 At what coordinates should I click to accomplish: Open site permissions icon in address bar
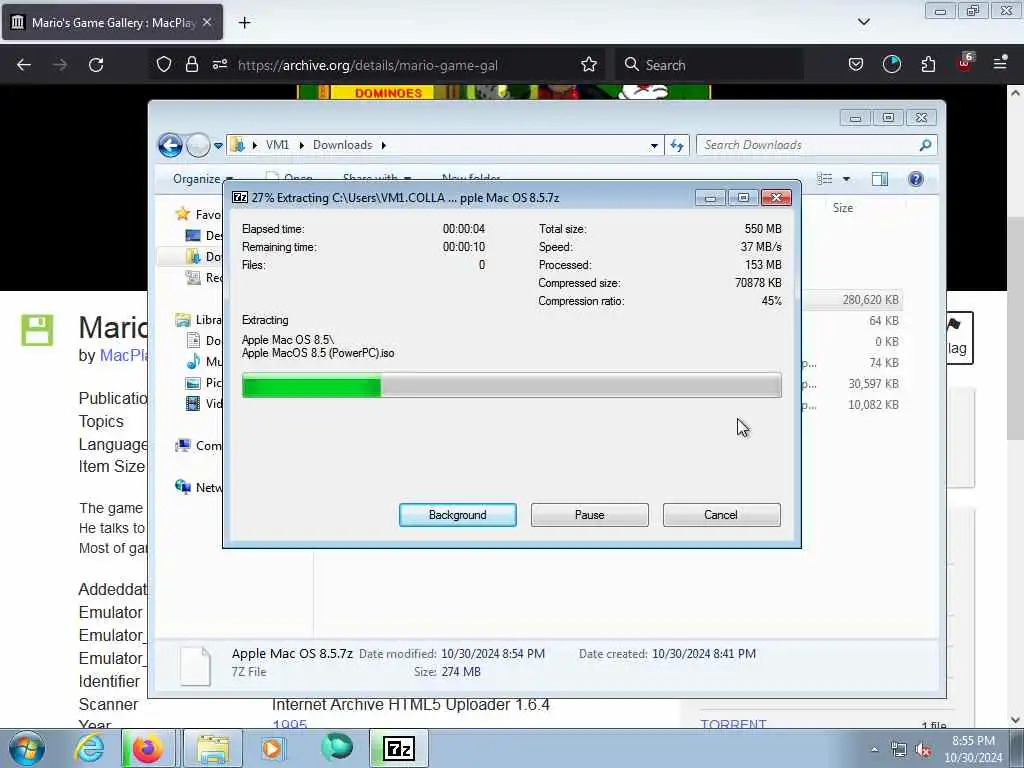pyautogui.click(x=219, y=65)
